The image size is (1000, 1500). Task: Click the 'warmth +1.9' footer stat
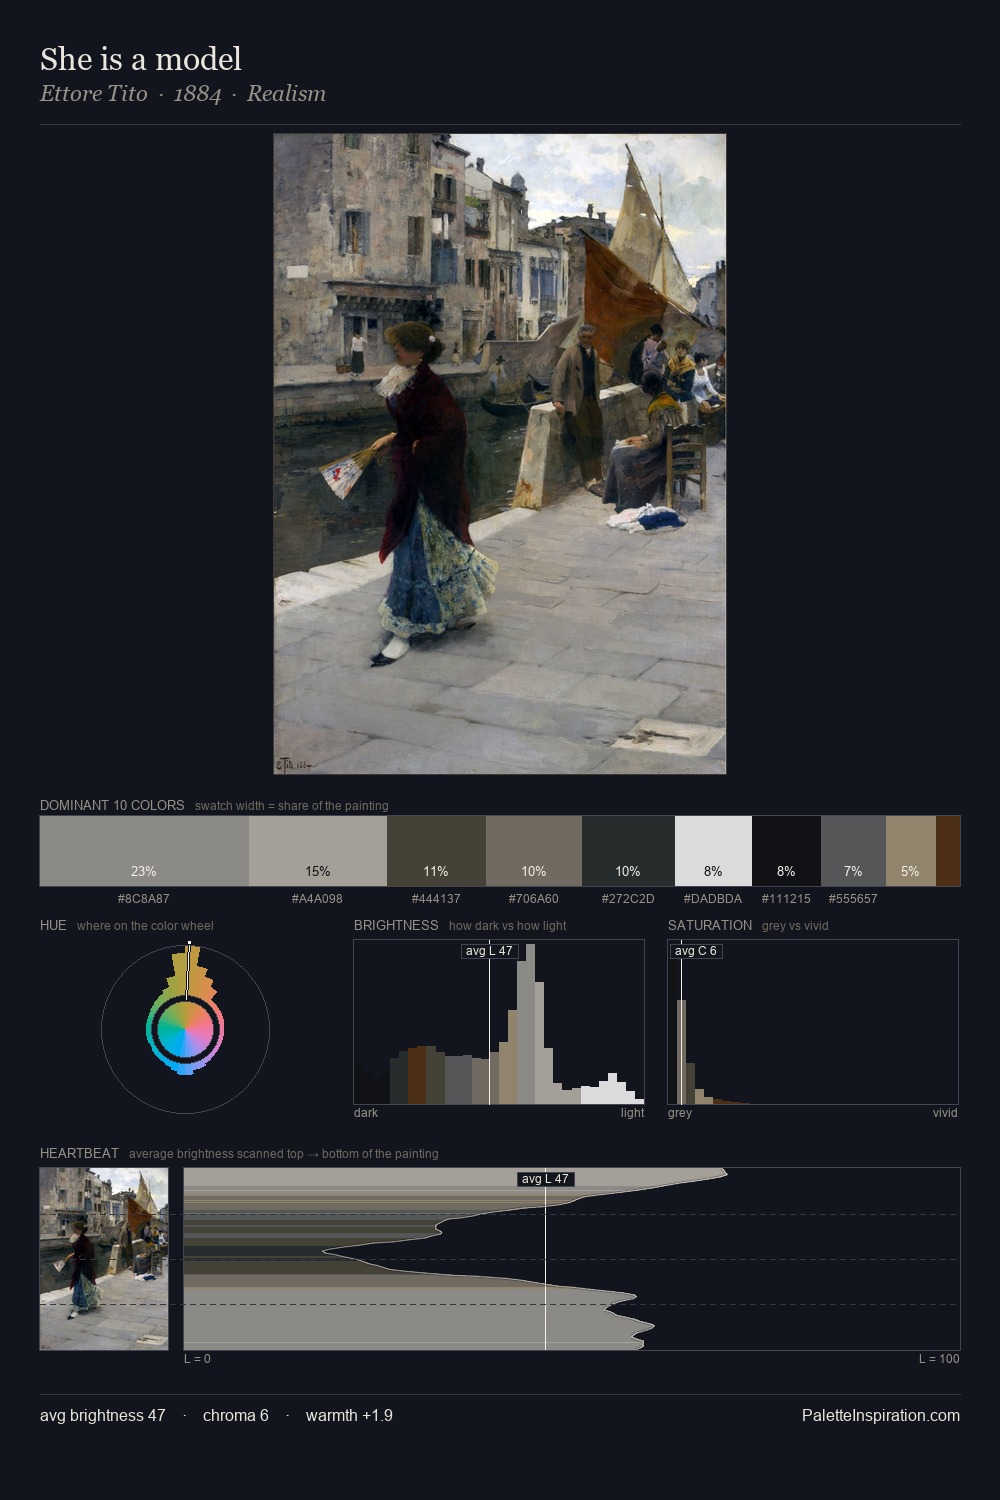(x=349, y=1415)
